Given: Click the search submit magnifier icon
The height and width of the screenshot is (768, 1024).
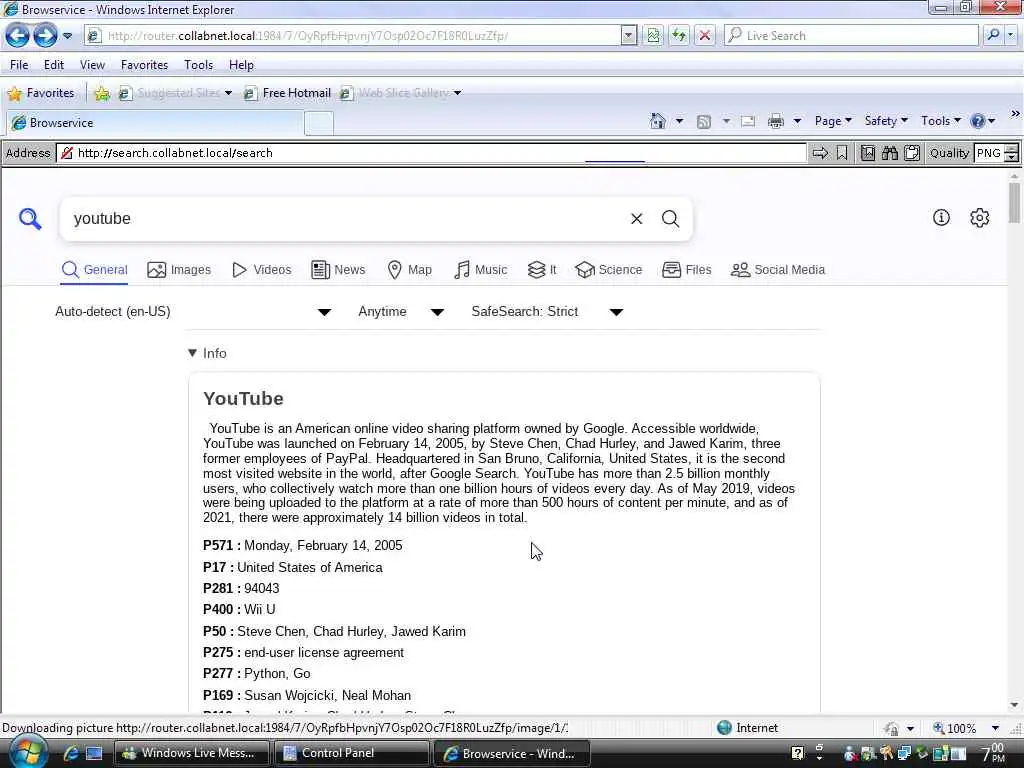Looking at the screenshot, I should coord(671,219).
